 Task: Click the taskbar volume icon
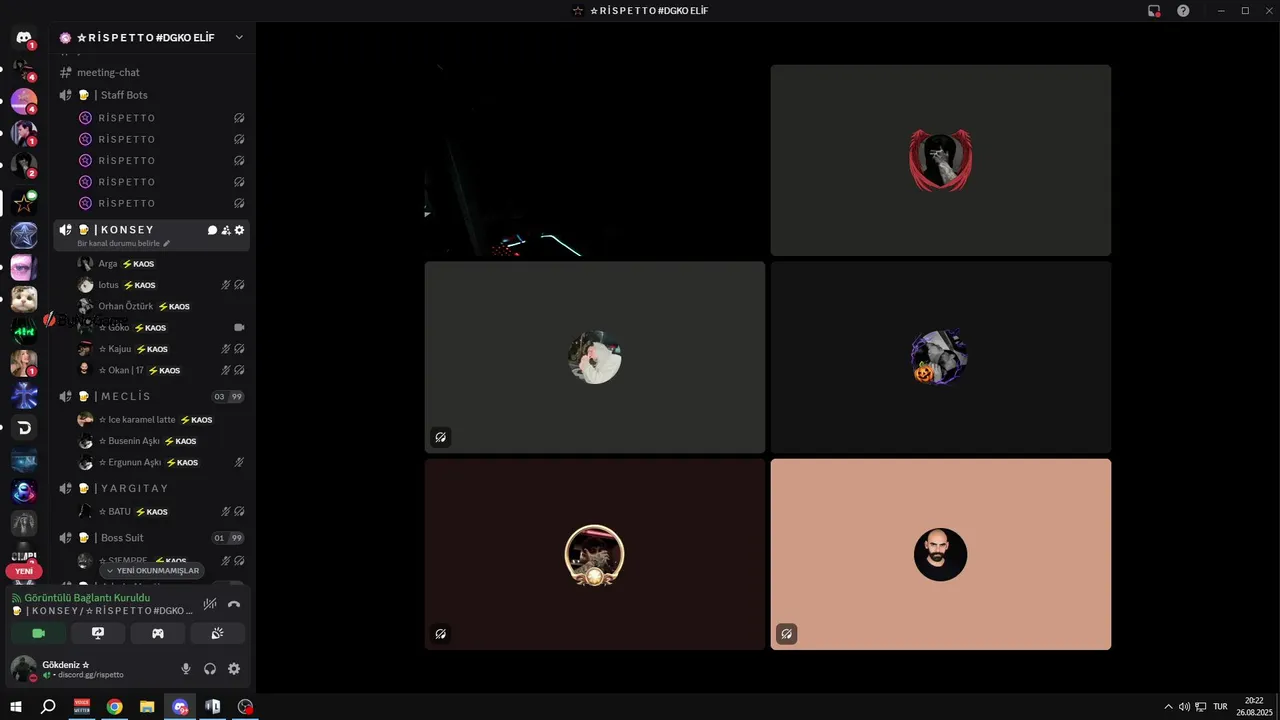(1184, 707)
